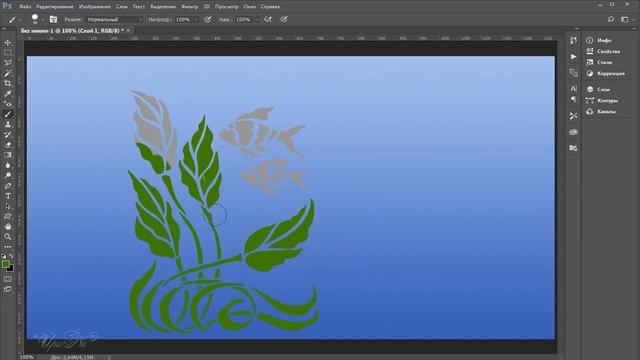Select the Horizontal Type tool
This screenshot has width=640, height=360.
pyautogui.click(x=8, y=196)
